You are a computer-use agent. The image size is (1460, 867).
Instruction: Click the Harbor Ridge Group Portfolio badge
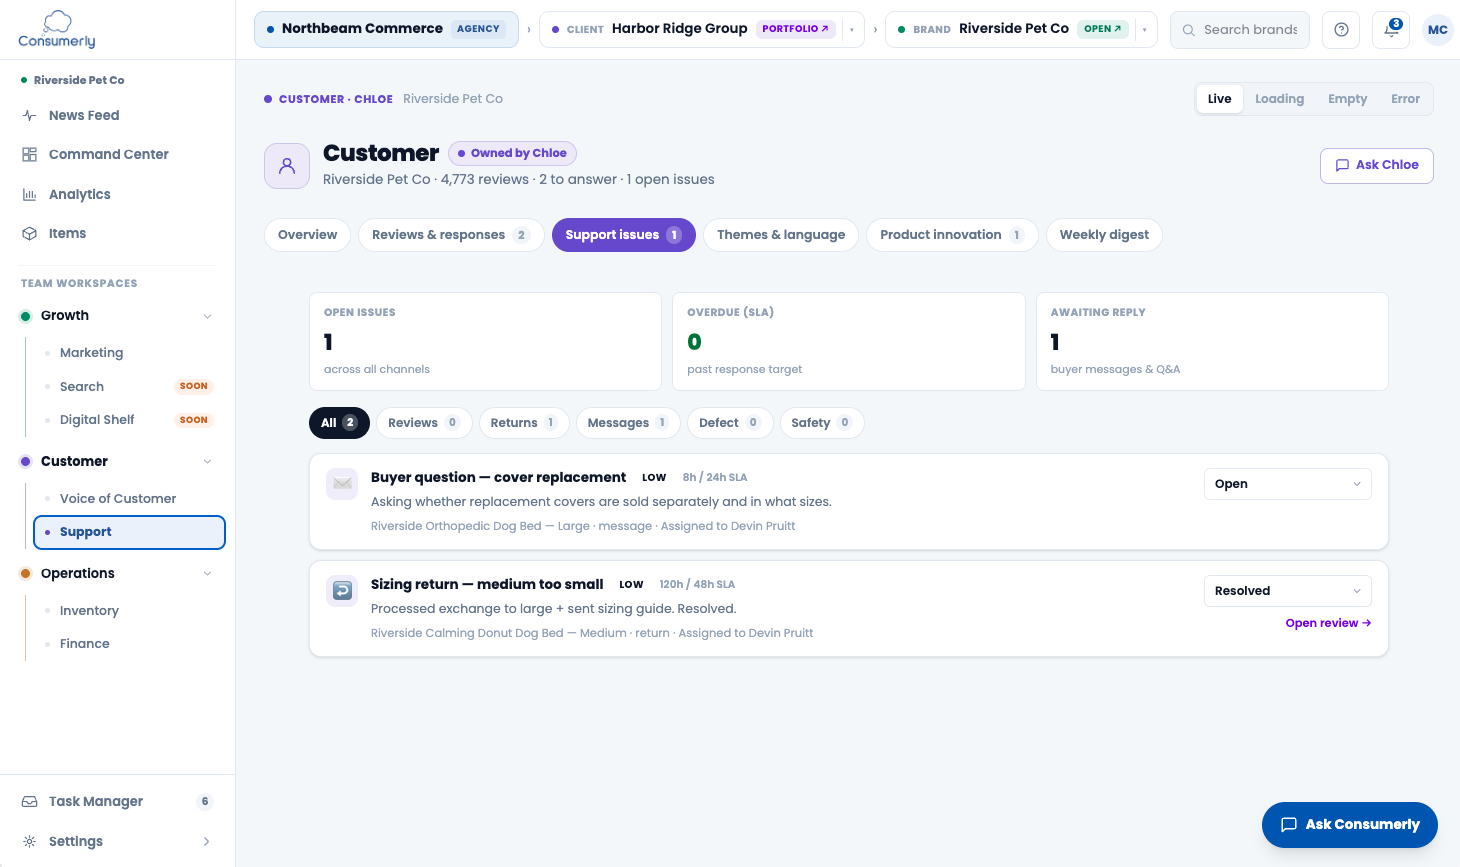point(795,29)
